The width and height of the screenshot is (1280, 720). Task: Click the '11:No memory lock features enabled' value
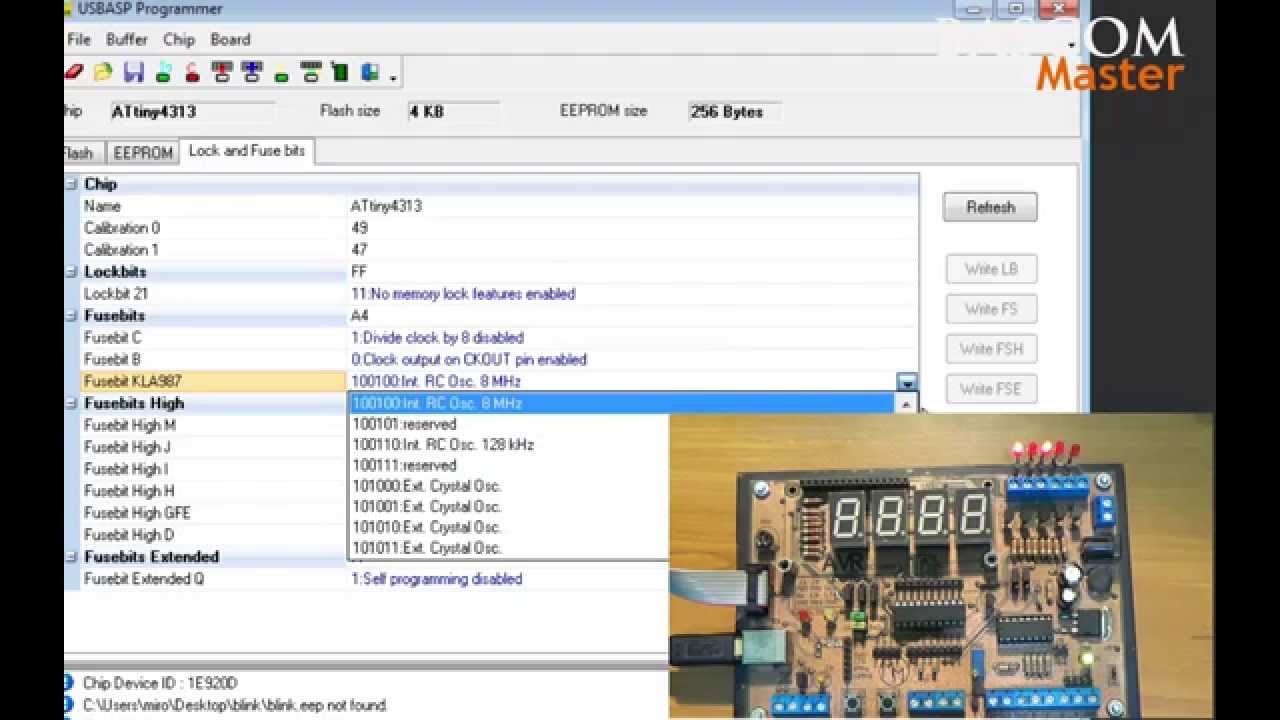click(x=463, y=294)
